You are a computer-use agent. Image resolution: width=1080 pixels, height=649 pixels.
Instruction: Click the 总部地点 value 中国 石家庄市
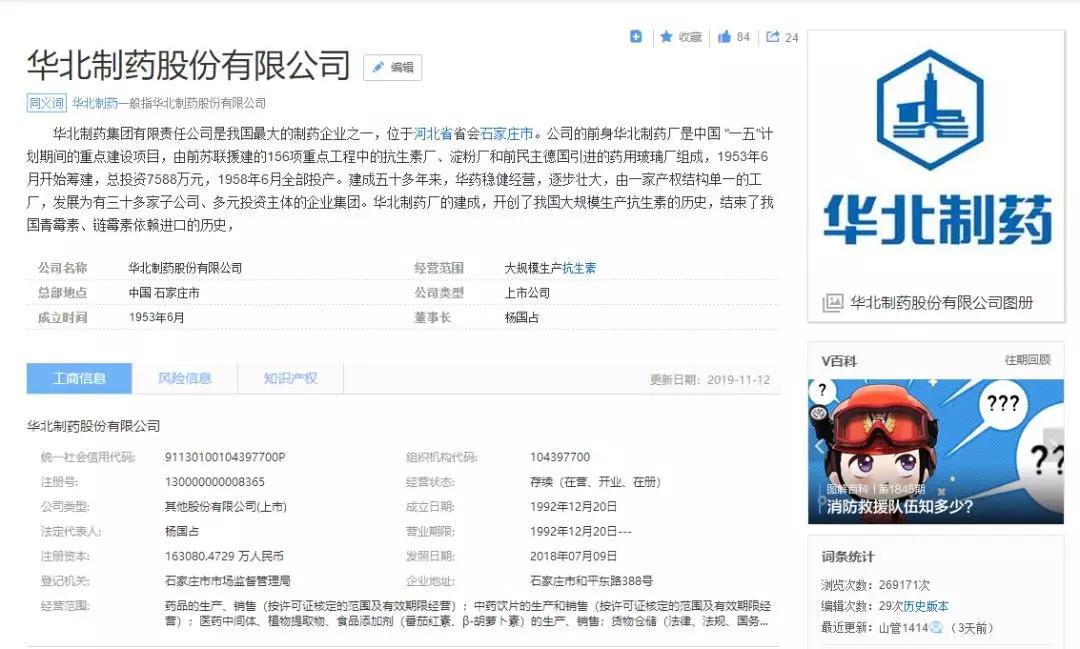tap(164, 293)
